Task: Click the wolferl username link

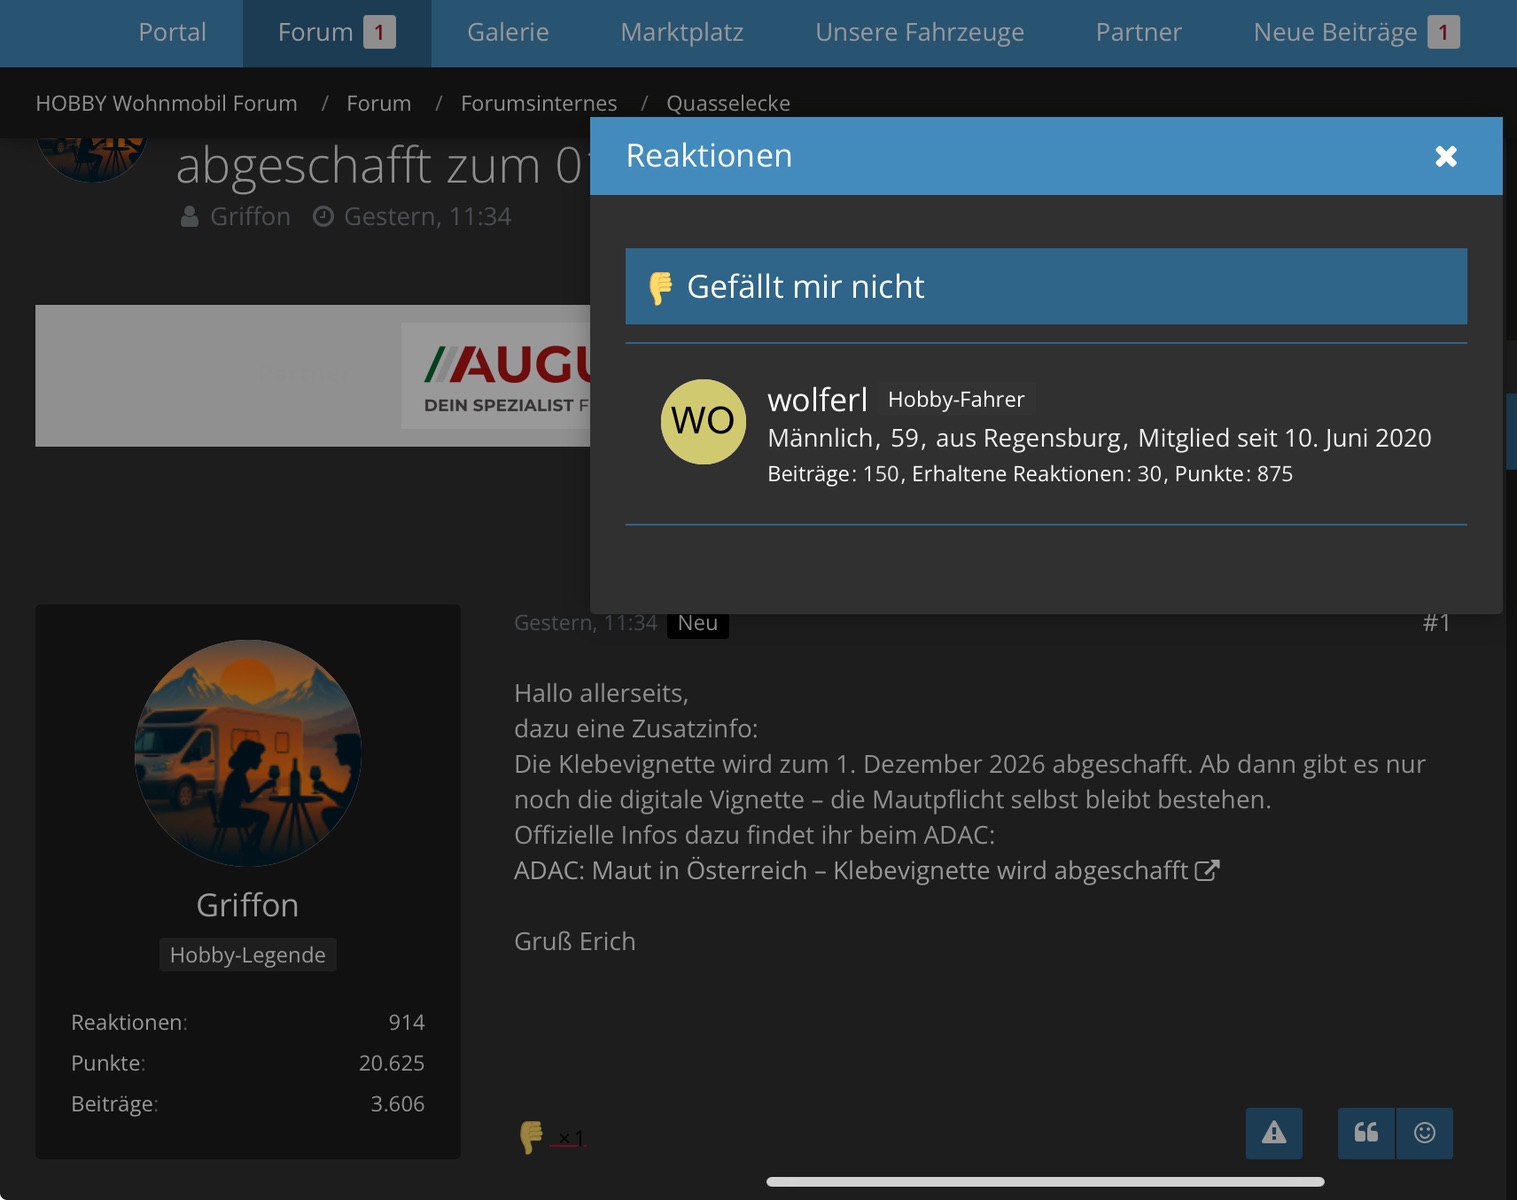Action: pyautogui.click(x=817, y=400)
